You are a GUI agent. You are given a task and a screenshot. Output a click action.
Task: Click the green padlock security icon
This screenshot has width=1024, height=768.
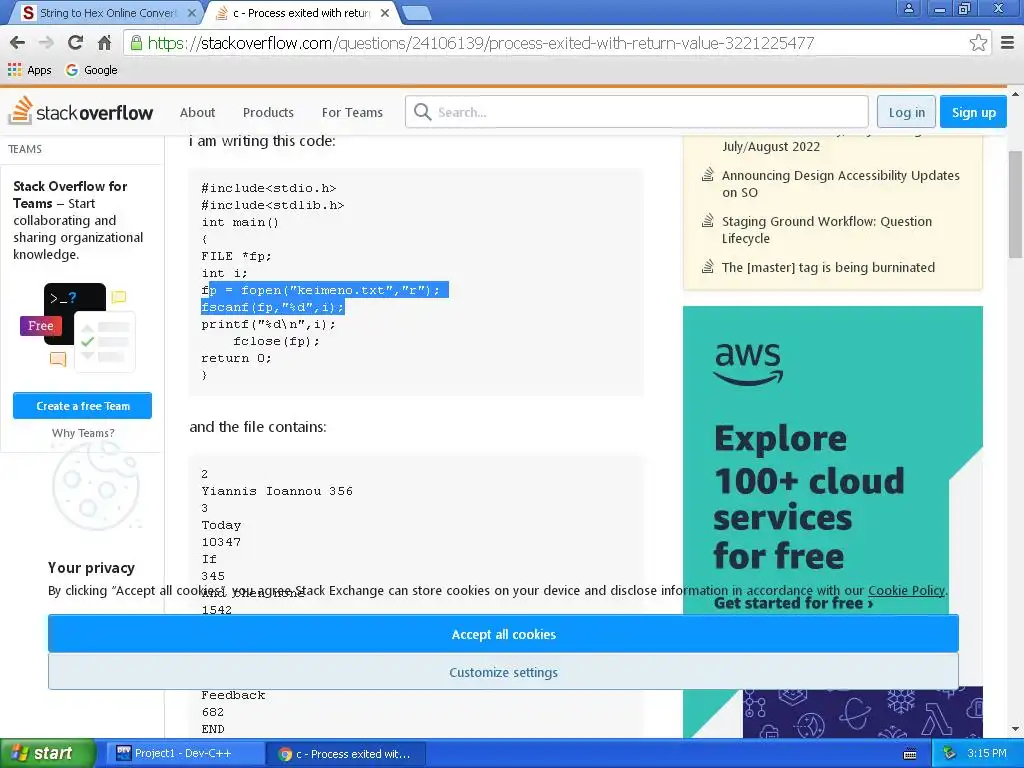136,43
